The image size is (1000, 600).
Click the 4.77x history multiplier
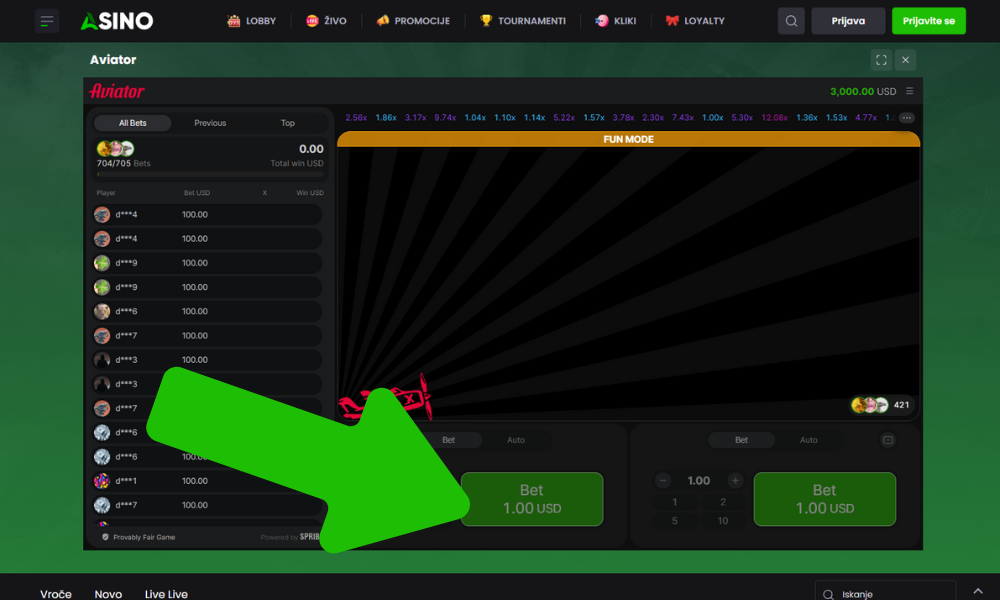click(x=865, y=117)
